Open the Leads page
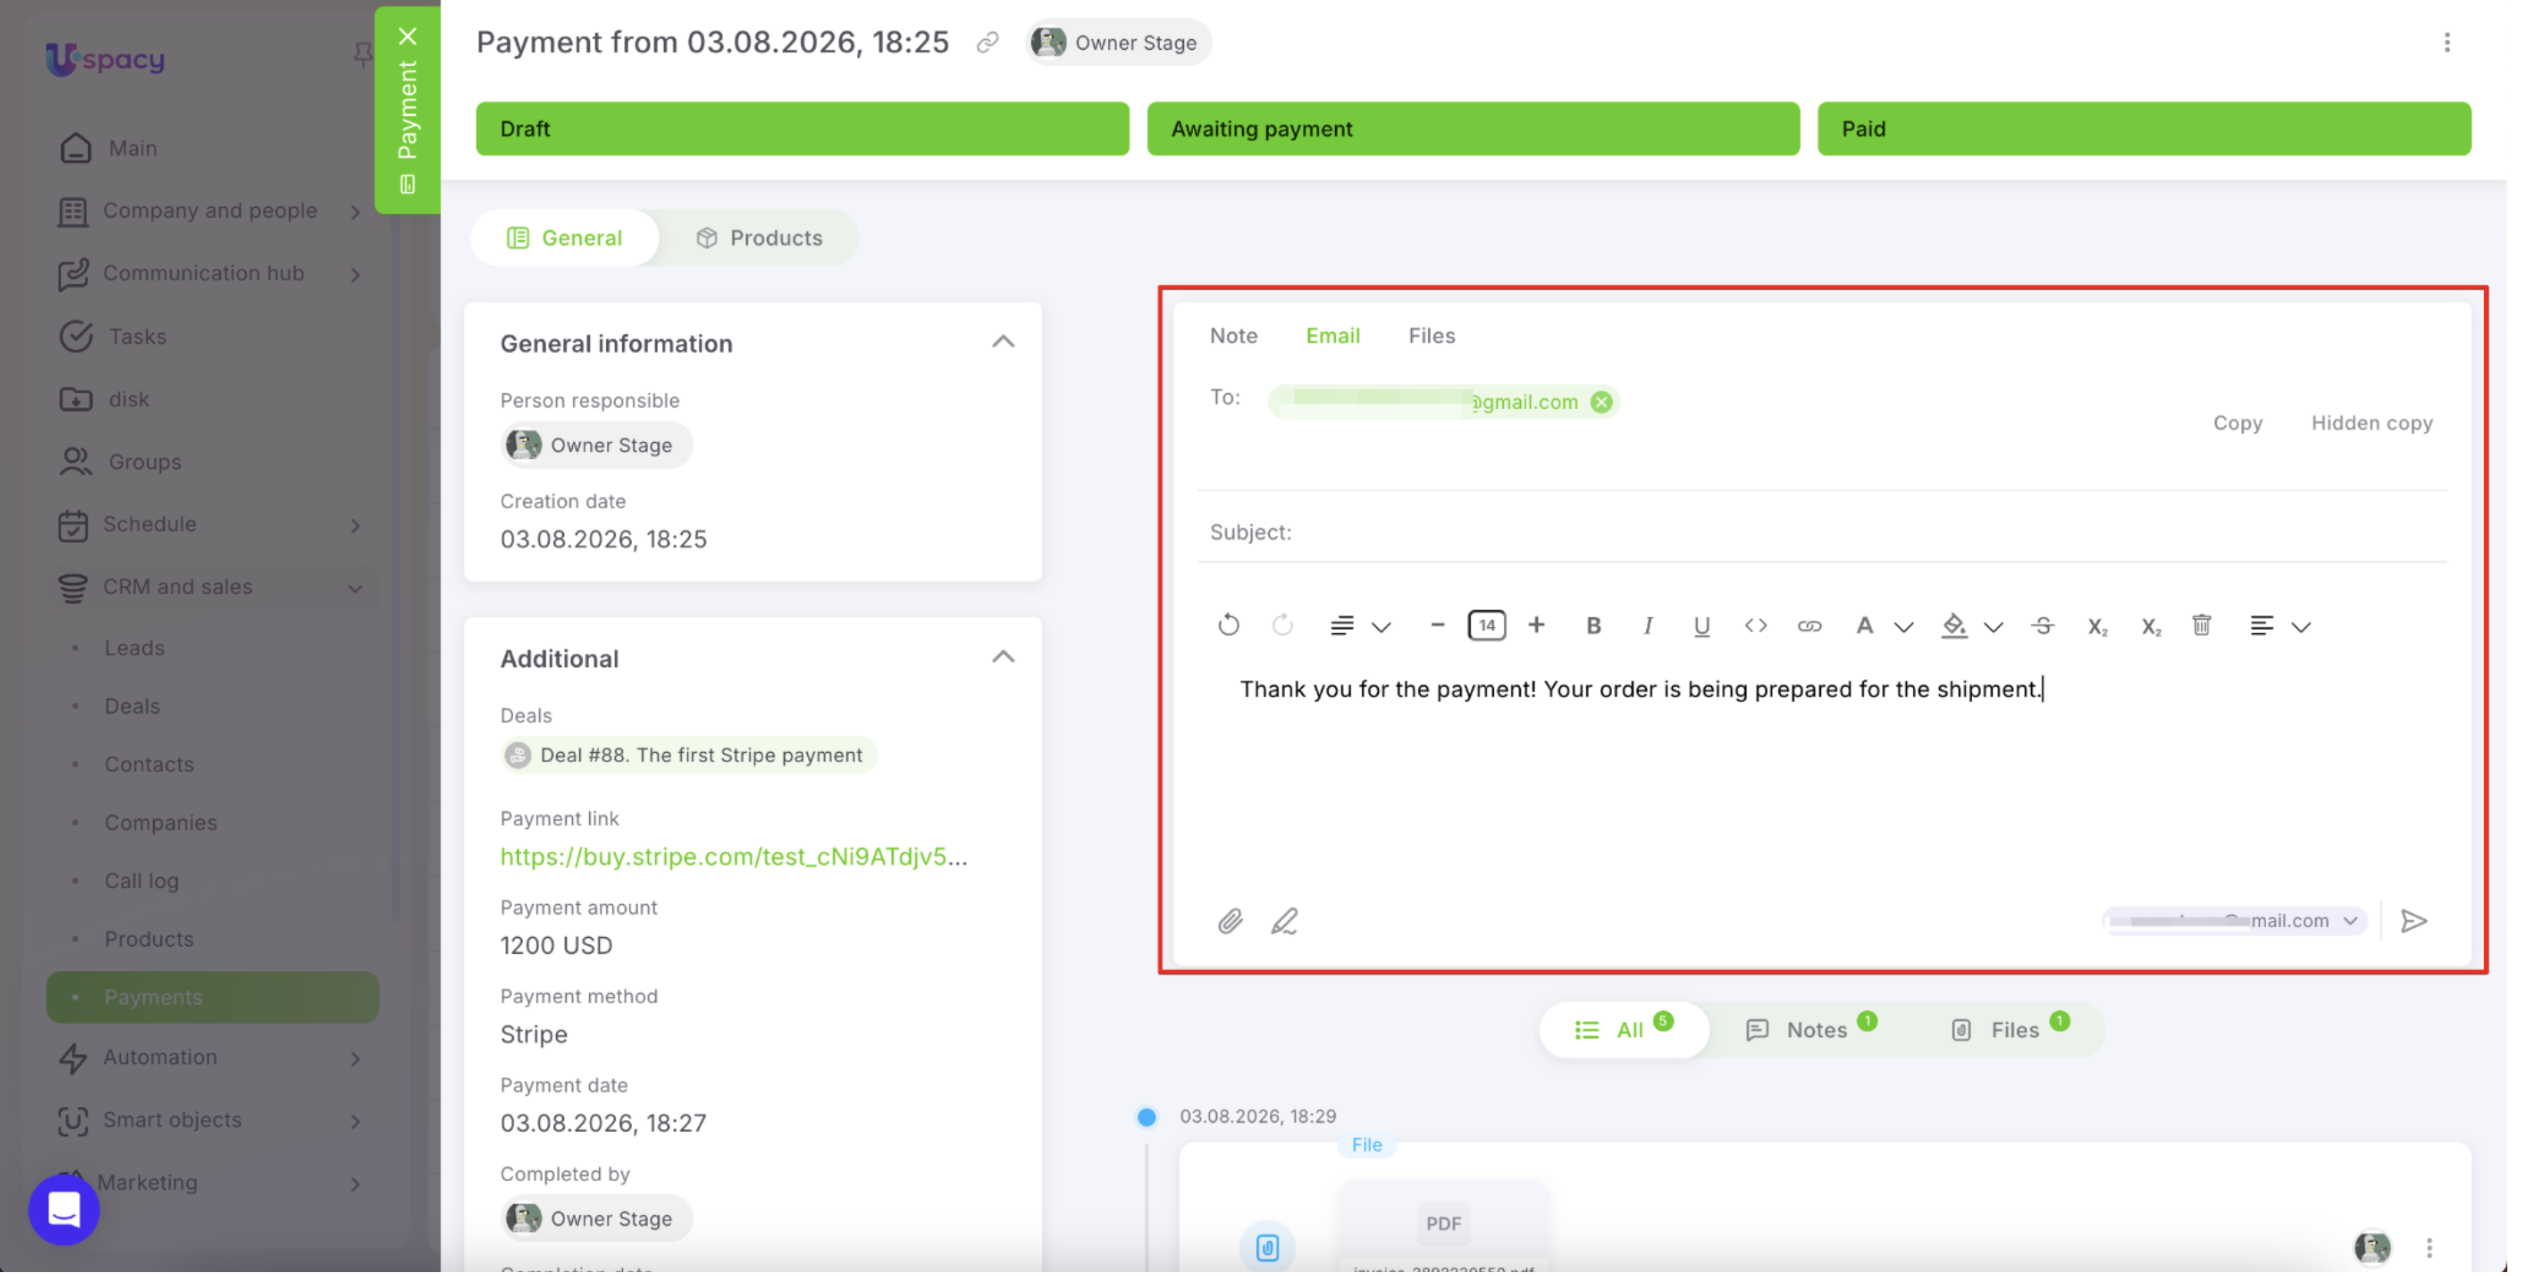This screenshot has width=2530, height=1276. [134, 648]
